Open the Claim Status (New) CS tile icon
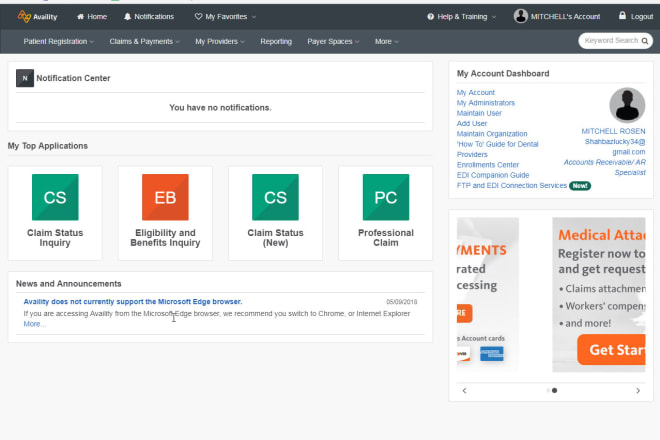The height and width of the screenshot is (440, 660). click(275, 197)
